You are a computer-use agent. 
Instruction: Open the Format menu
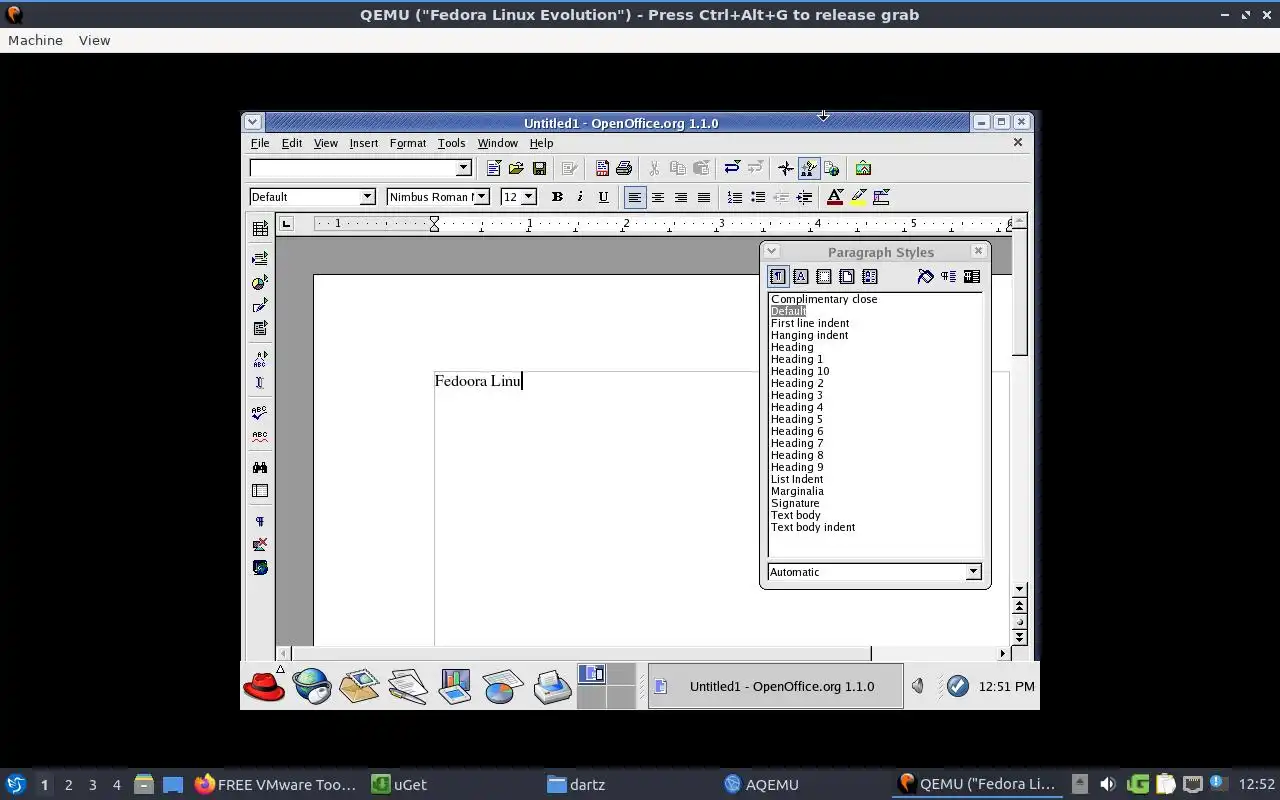point(408,143)
